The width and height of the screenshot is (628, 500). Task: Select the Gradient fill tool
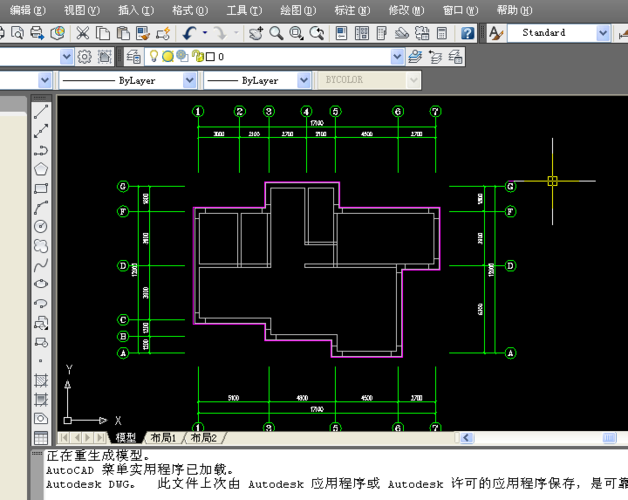point(41,399)
